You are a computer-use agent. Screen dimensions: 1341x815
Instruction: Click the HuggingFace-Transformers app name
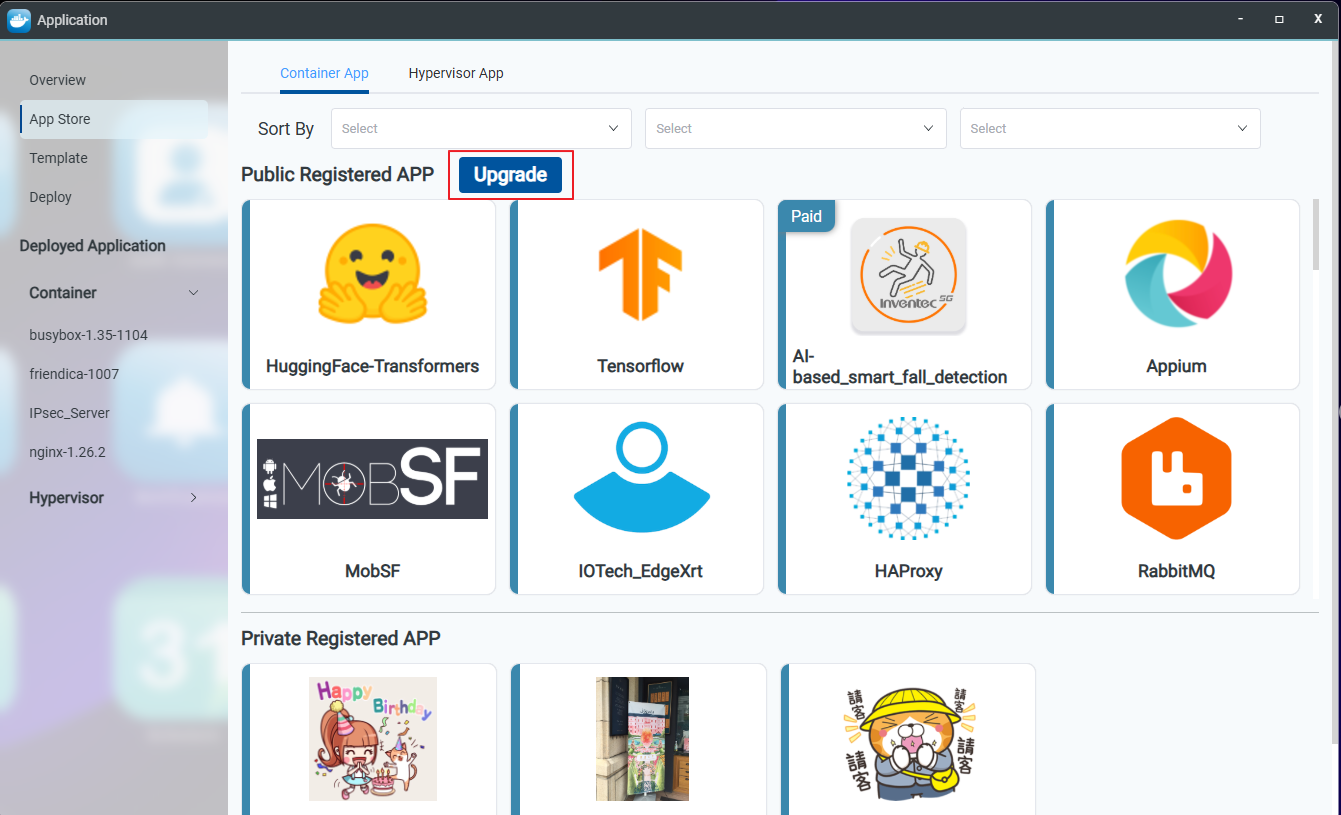372,366
